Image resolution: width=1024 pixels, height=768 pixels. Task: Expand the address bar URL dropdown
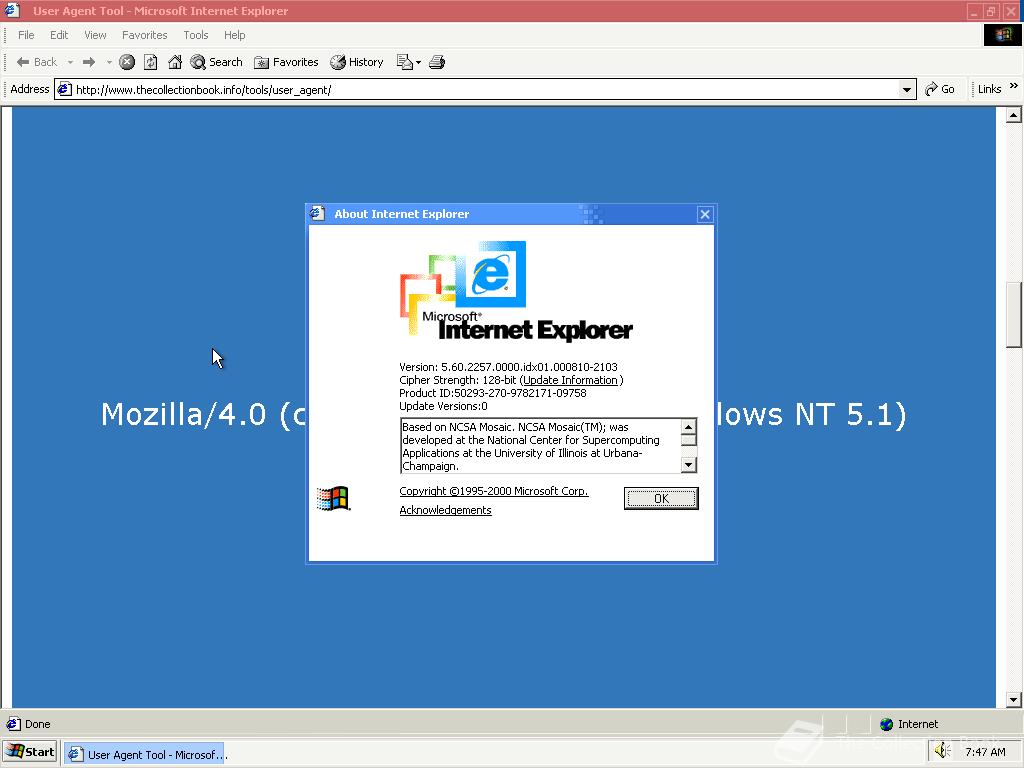pos(906,89)
